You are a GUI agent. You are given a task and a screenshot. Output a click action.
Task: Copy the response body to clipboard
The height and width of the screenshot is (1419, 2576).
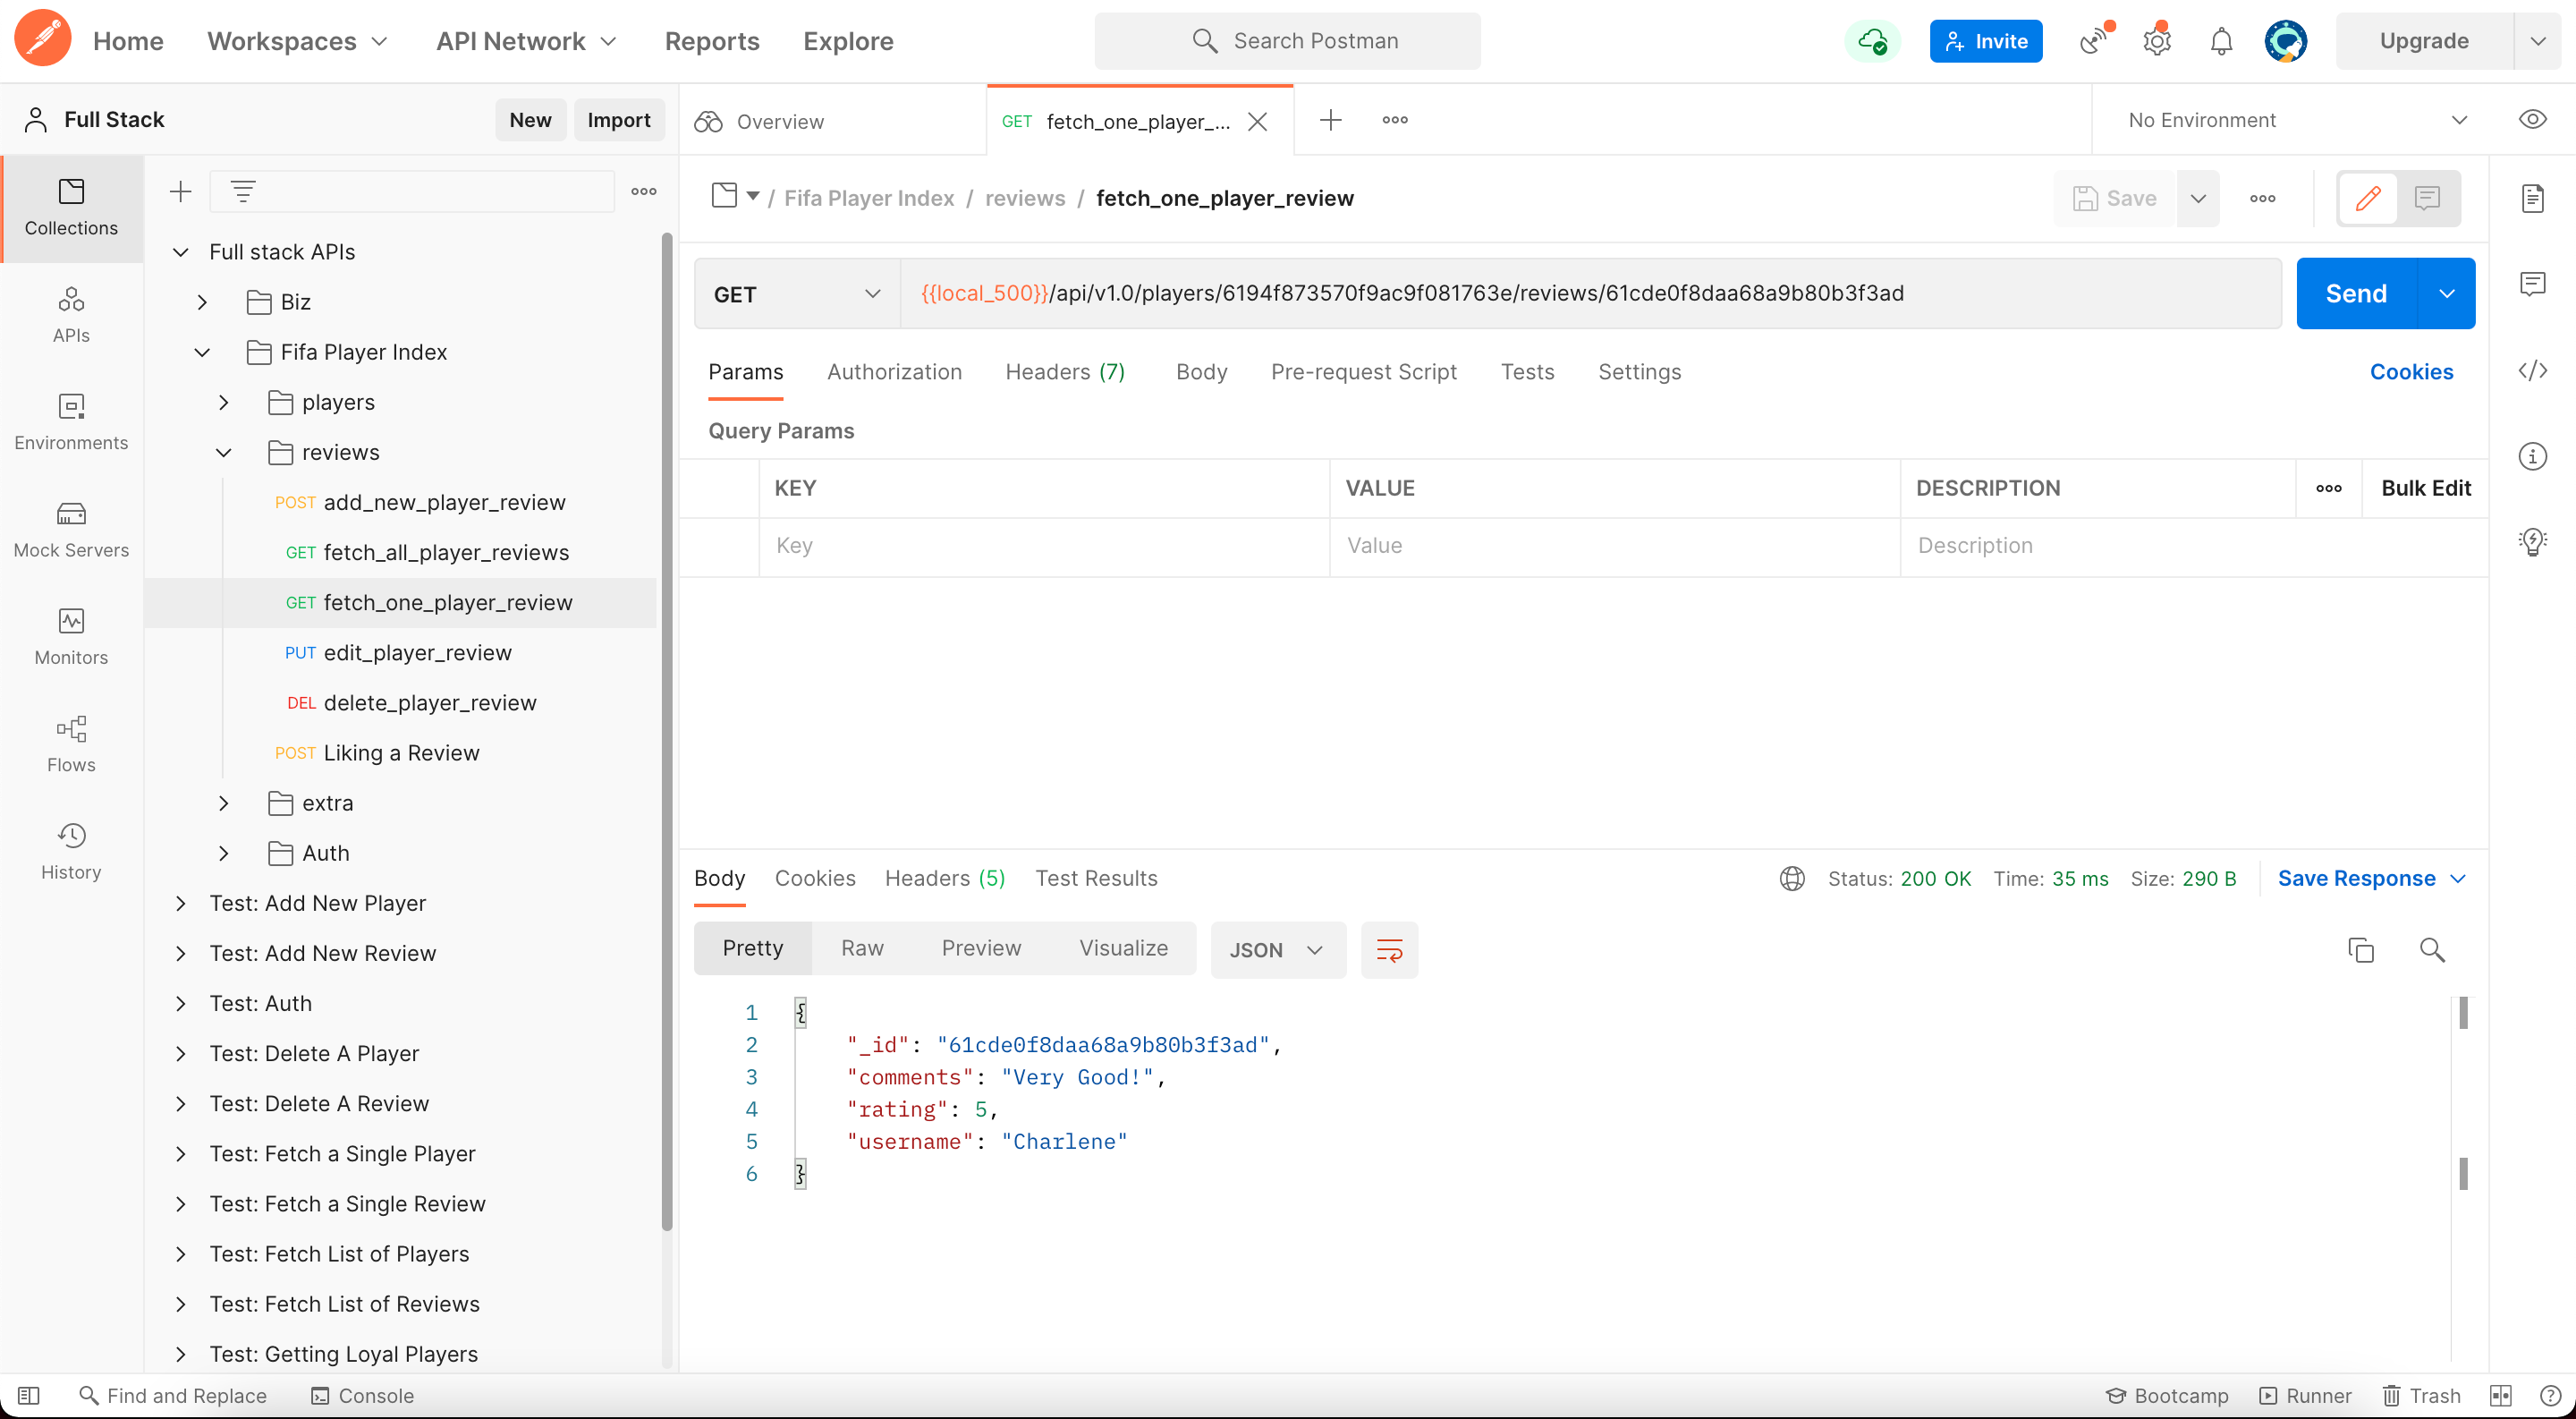click(2360, 949)
